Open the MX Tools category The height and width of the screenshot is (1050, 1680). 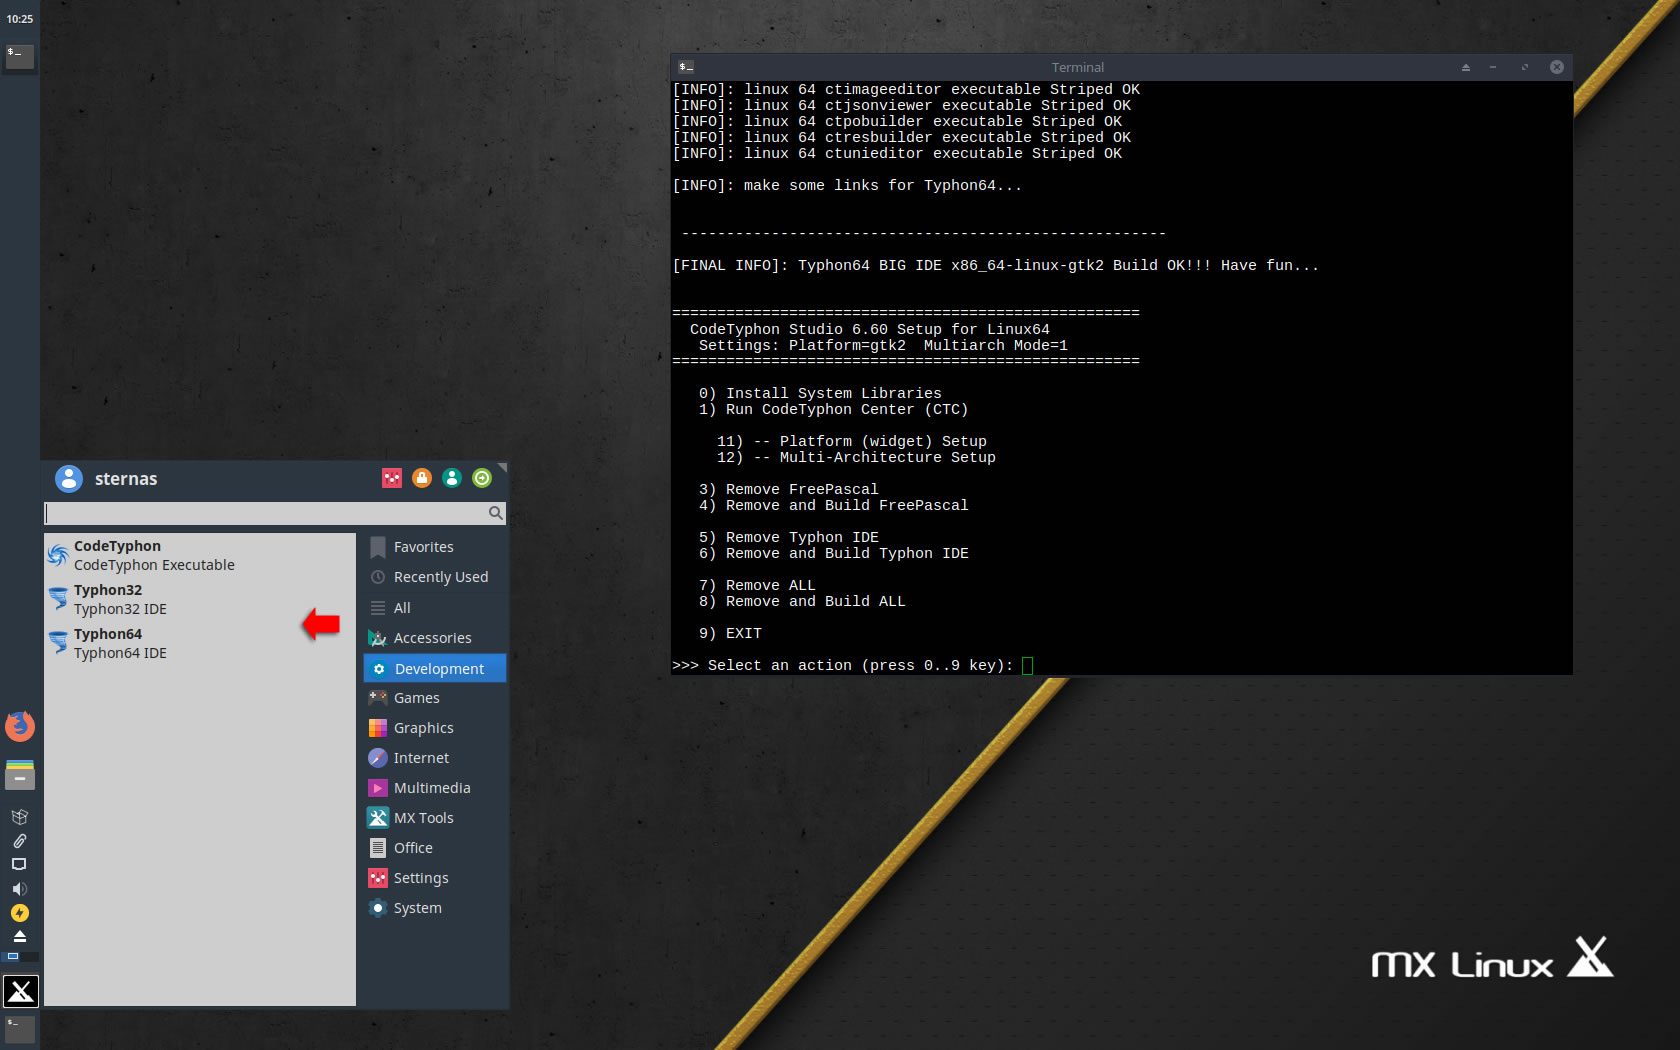(423, 818)
